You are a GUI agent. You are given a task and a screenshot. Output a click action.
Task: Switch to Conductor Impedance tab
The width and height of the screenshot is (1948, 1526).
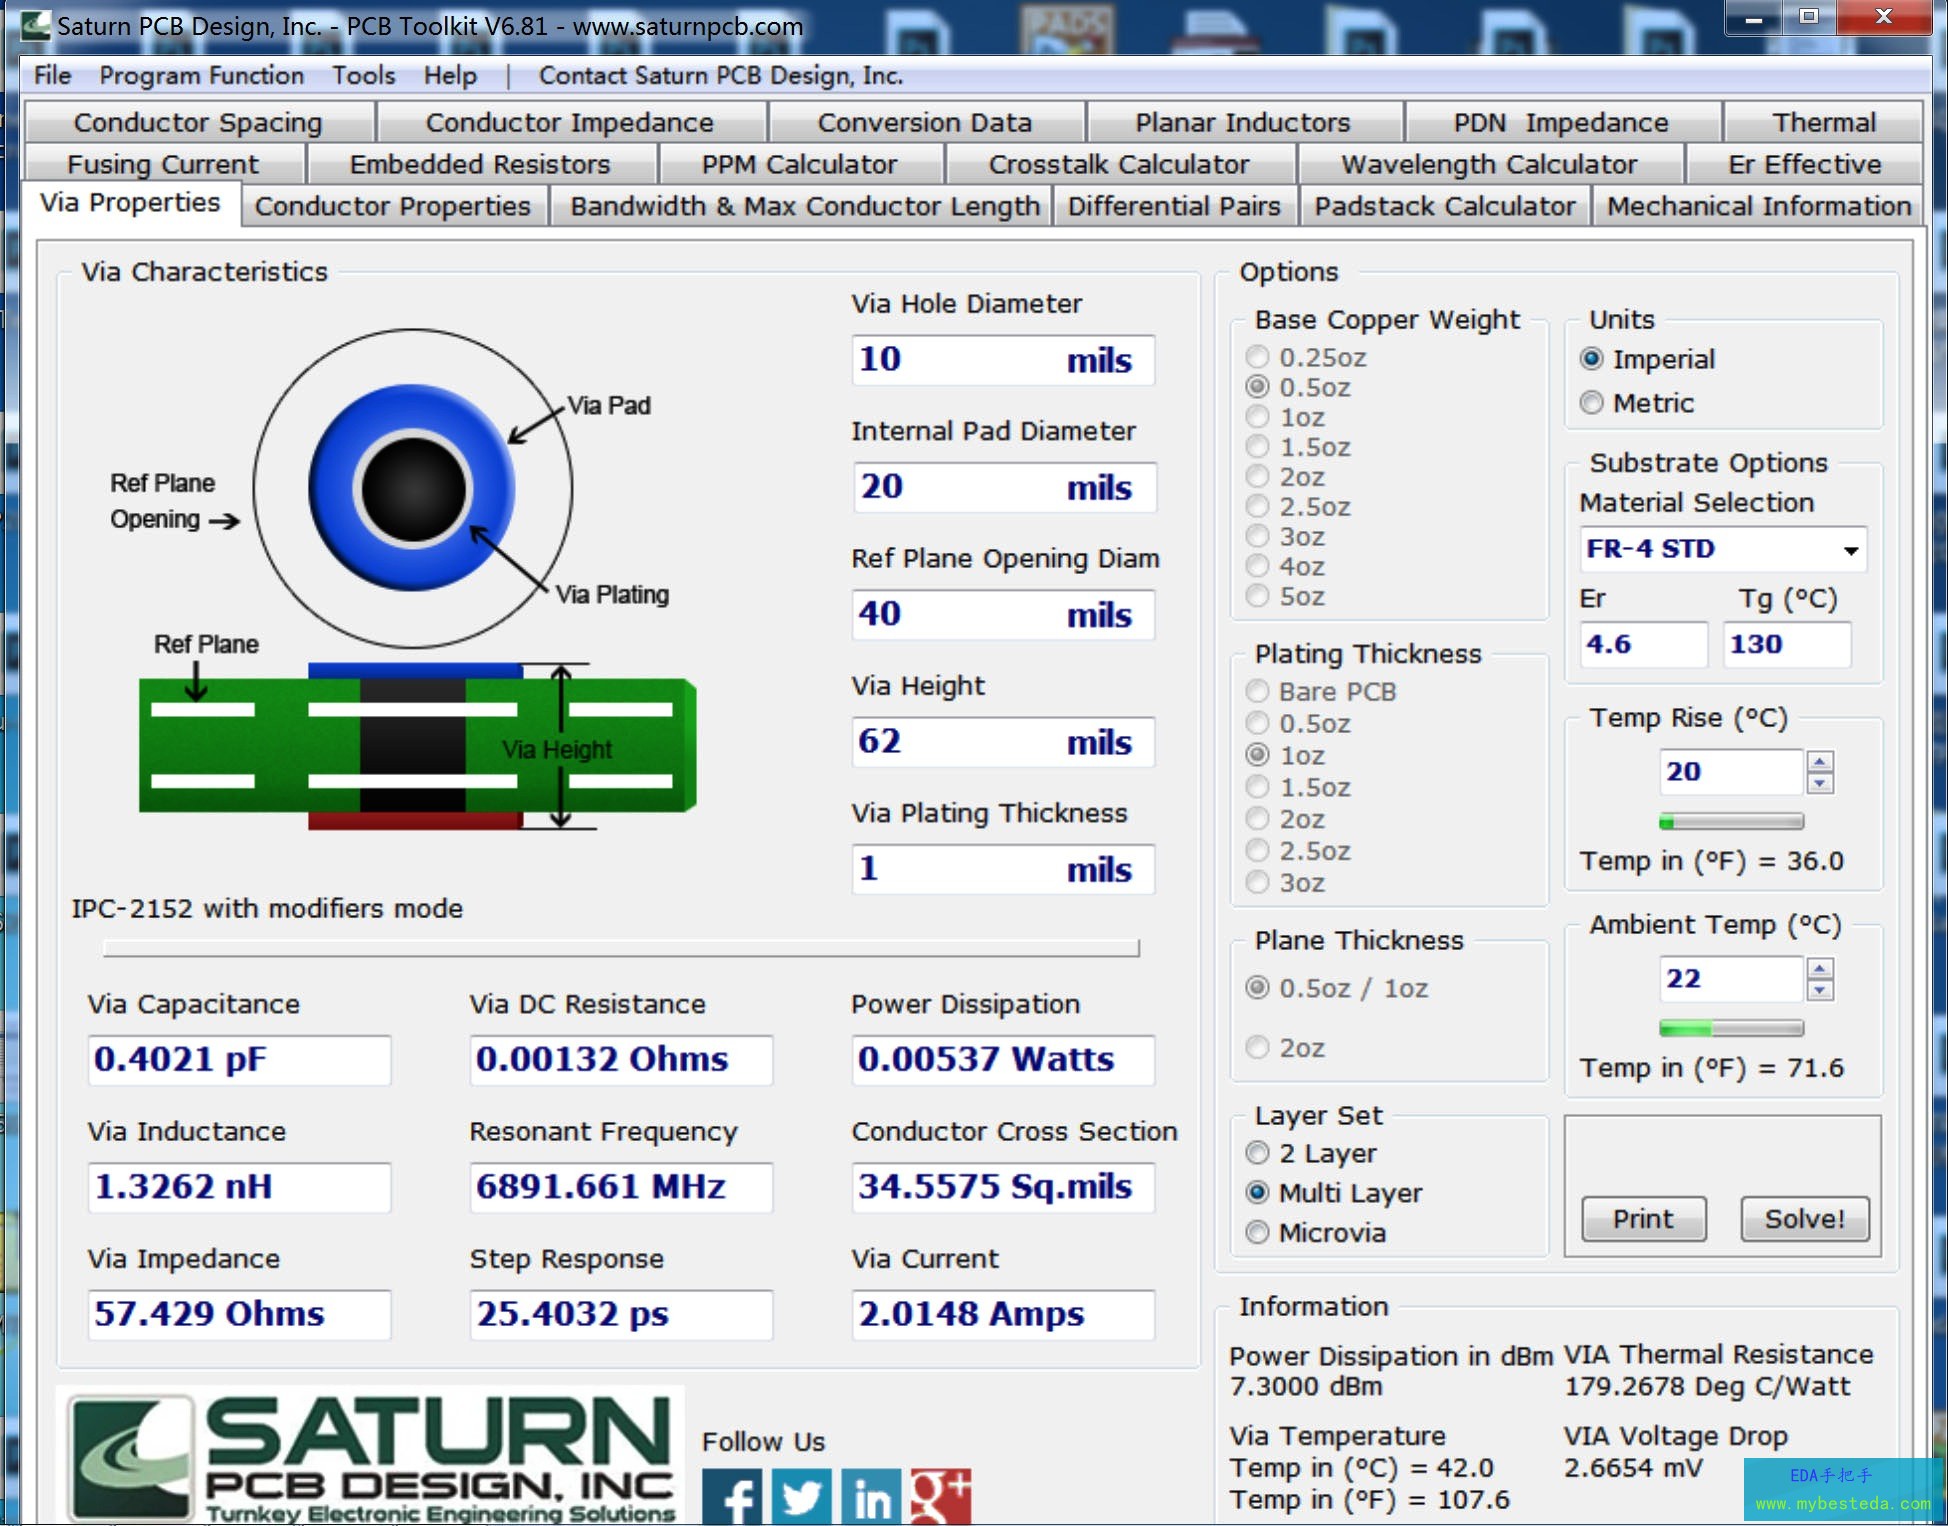[x=569, y=122]
